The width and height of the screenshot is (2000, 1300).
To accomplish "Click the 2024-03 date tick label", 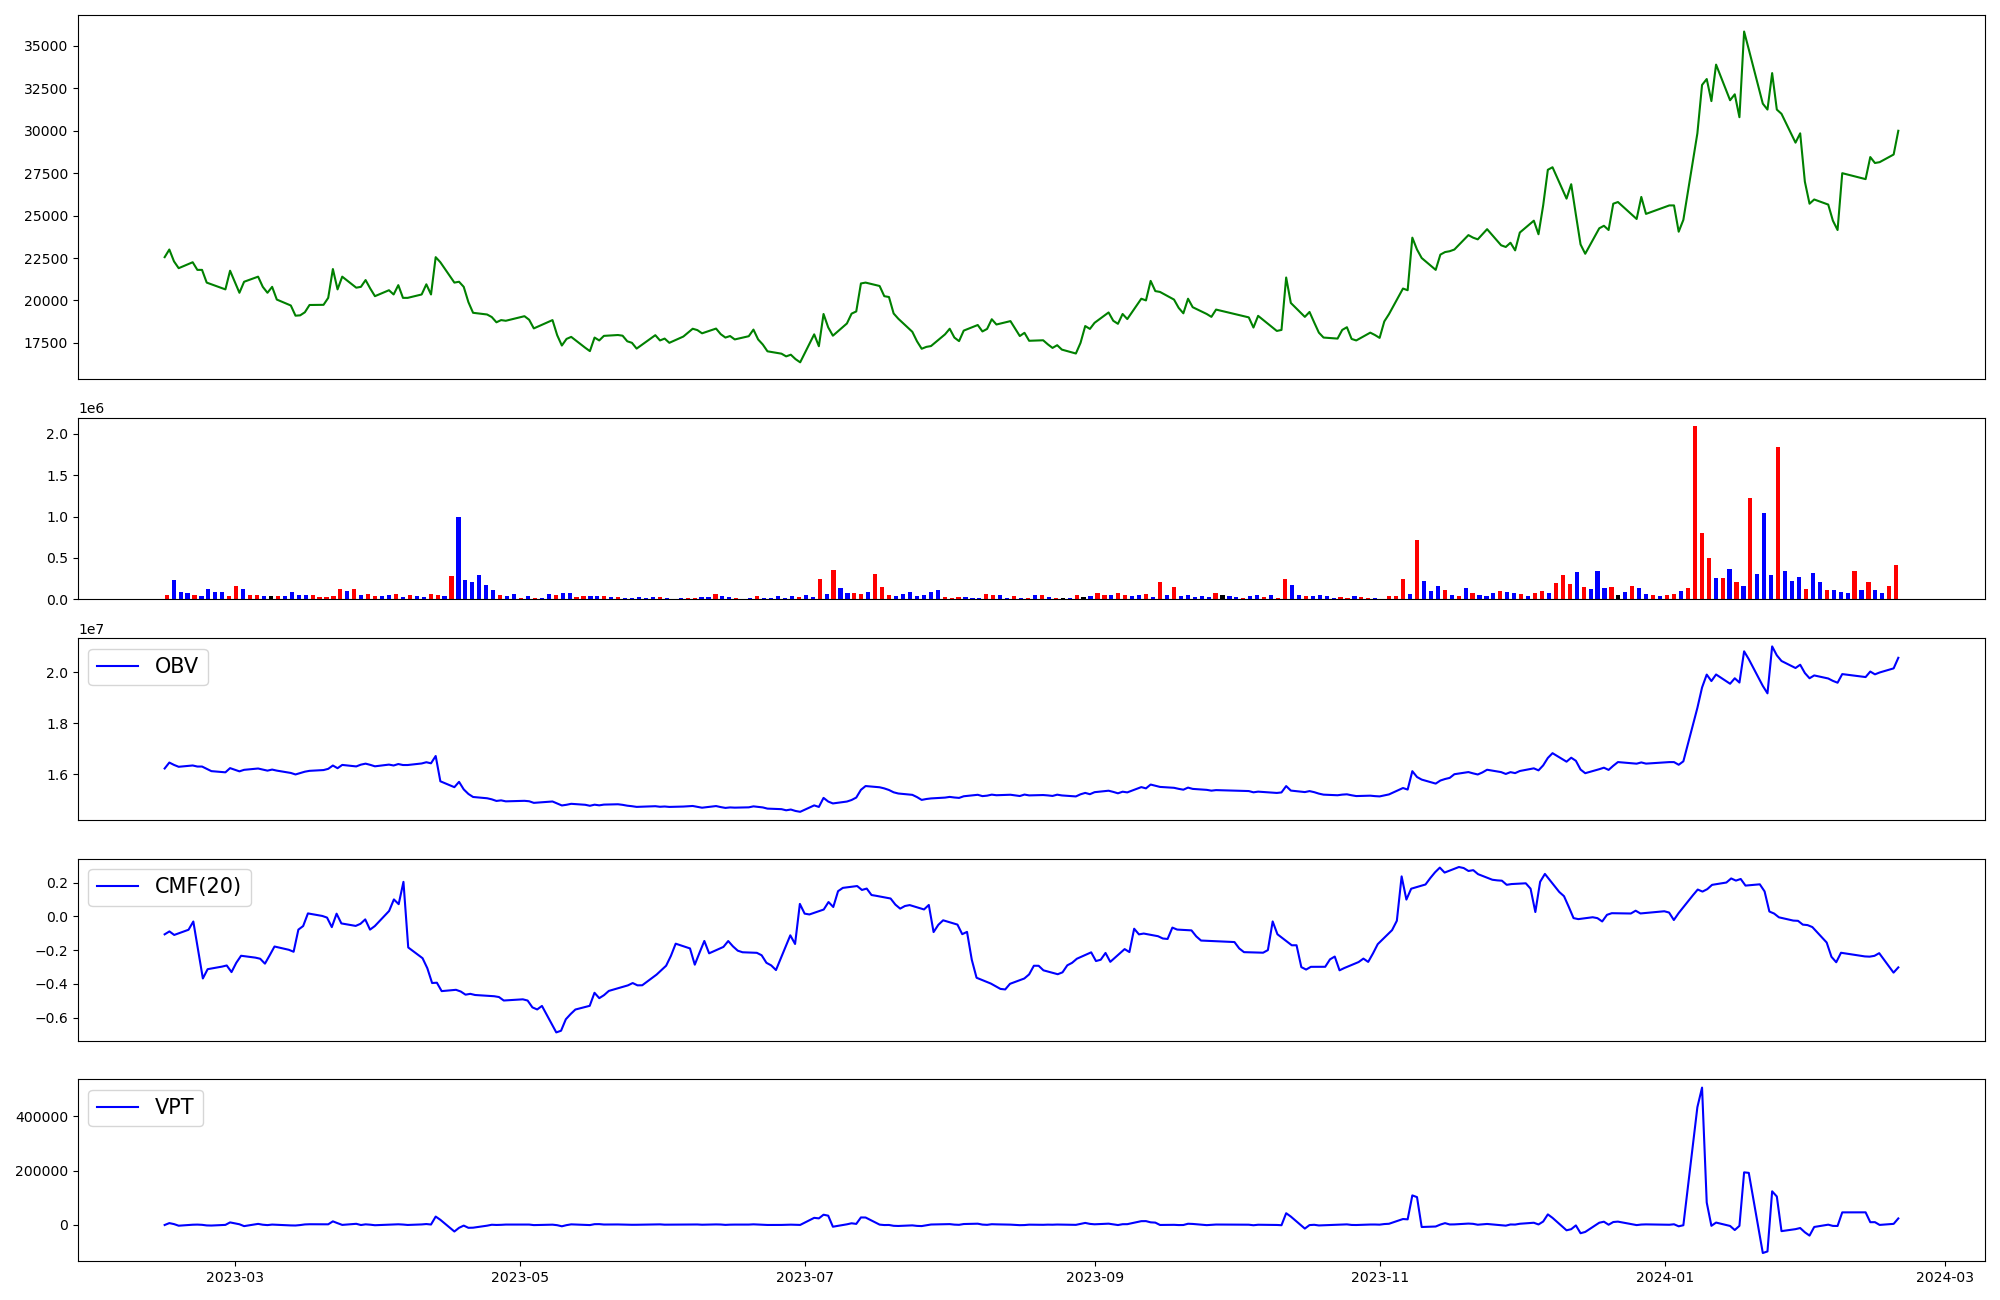I will pyautogui.click(x=1944, y=1277).
